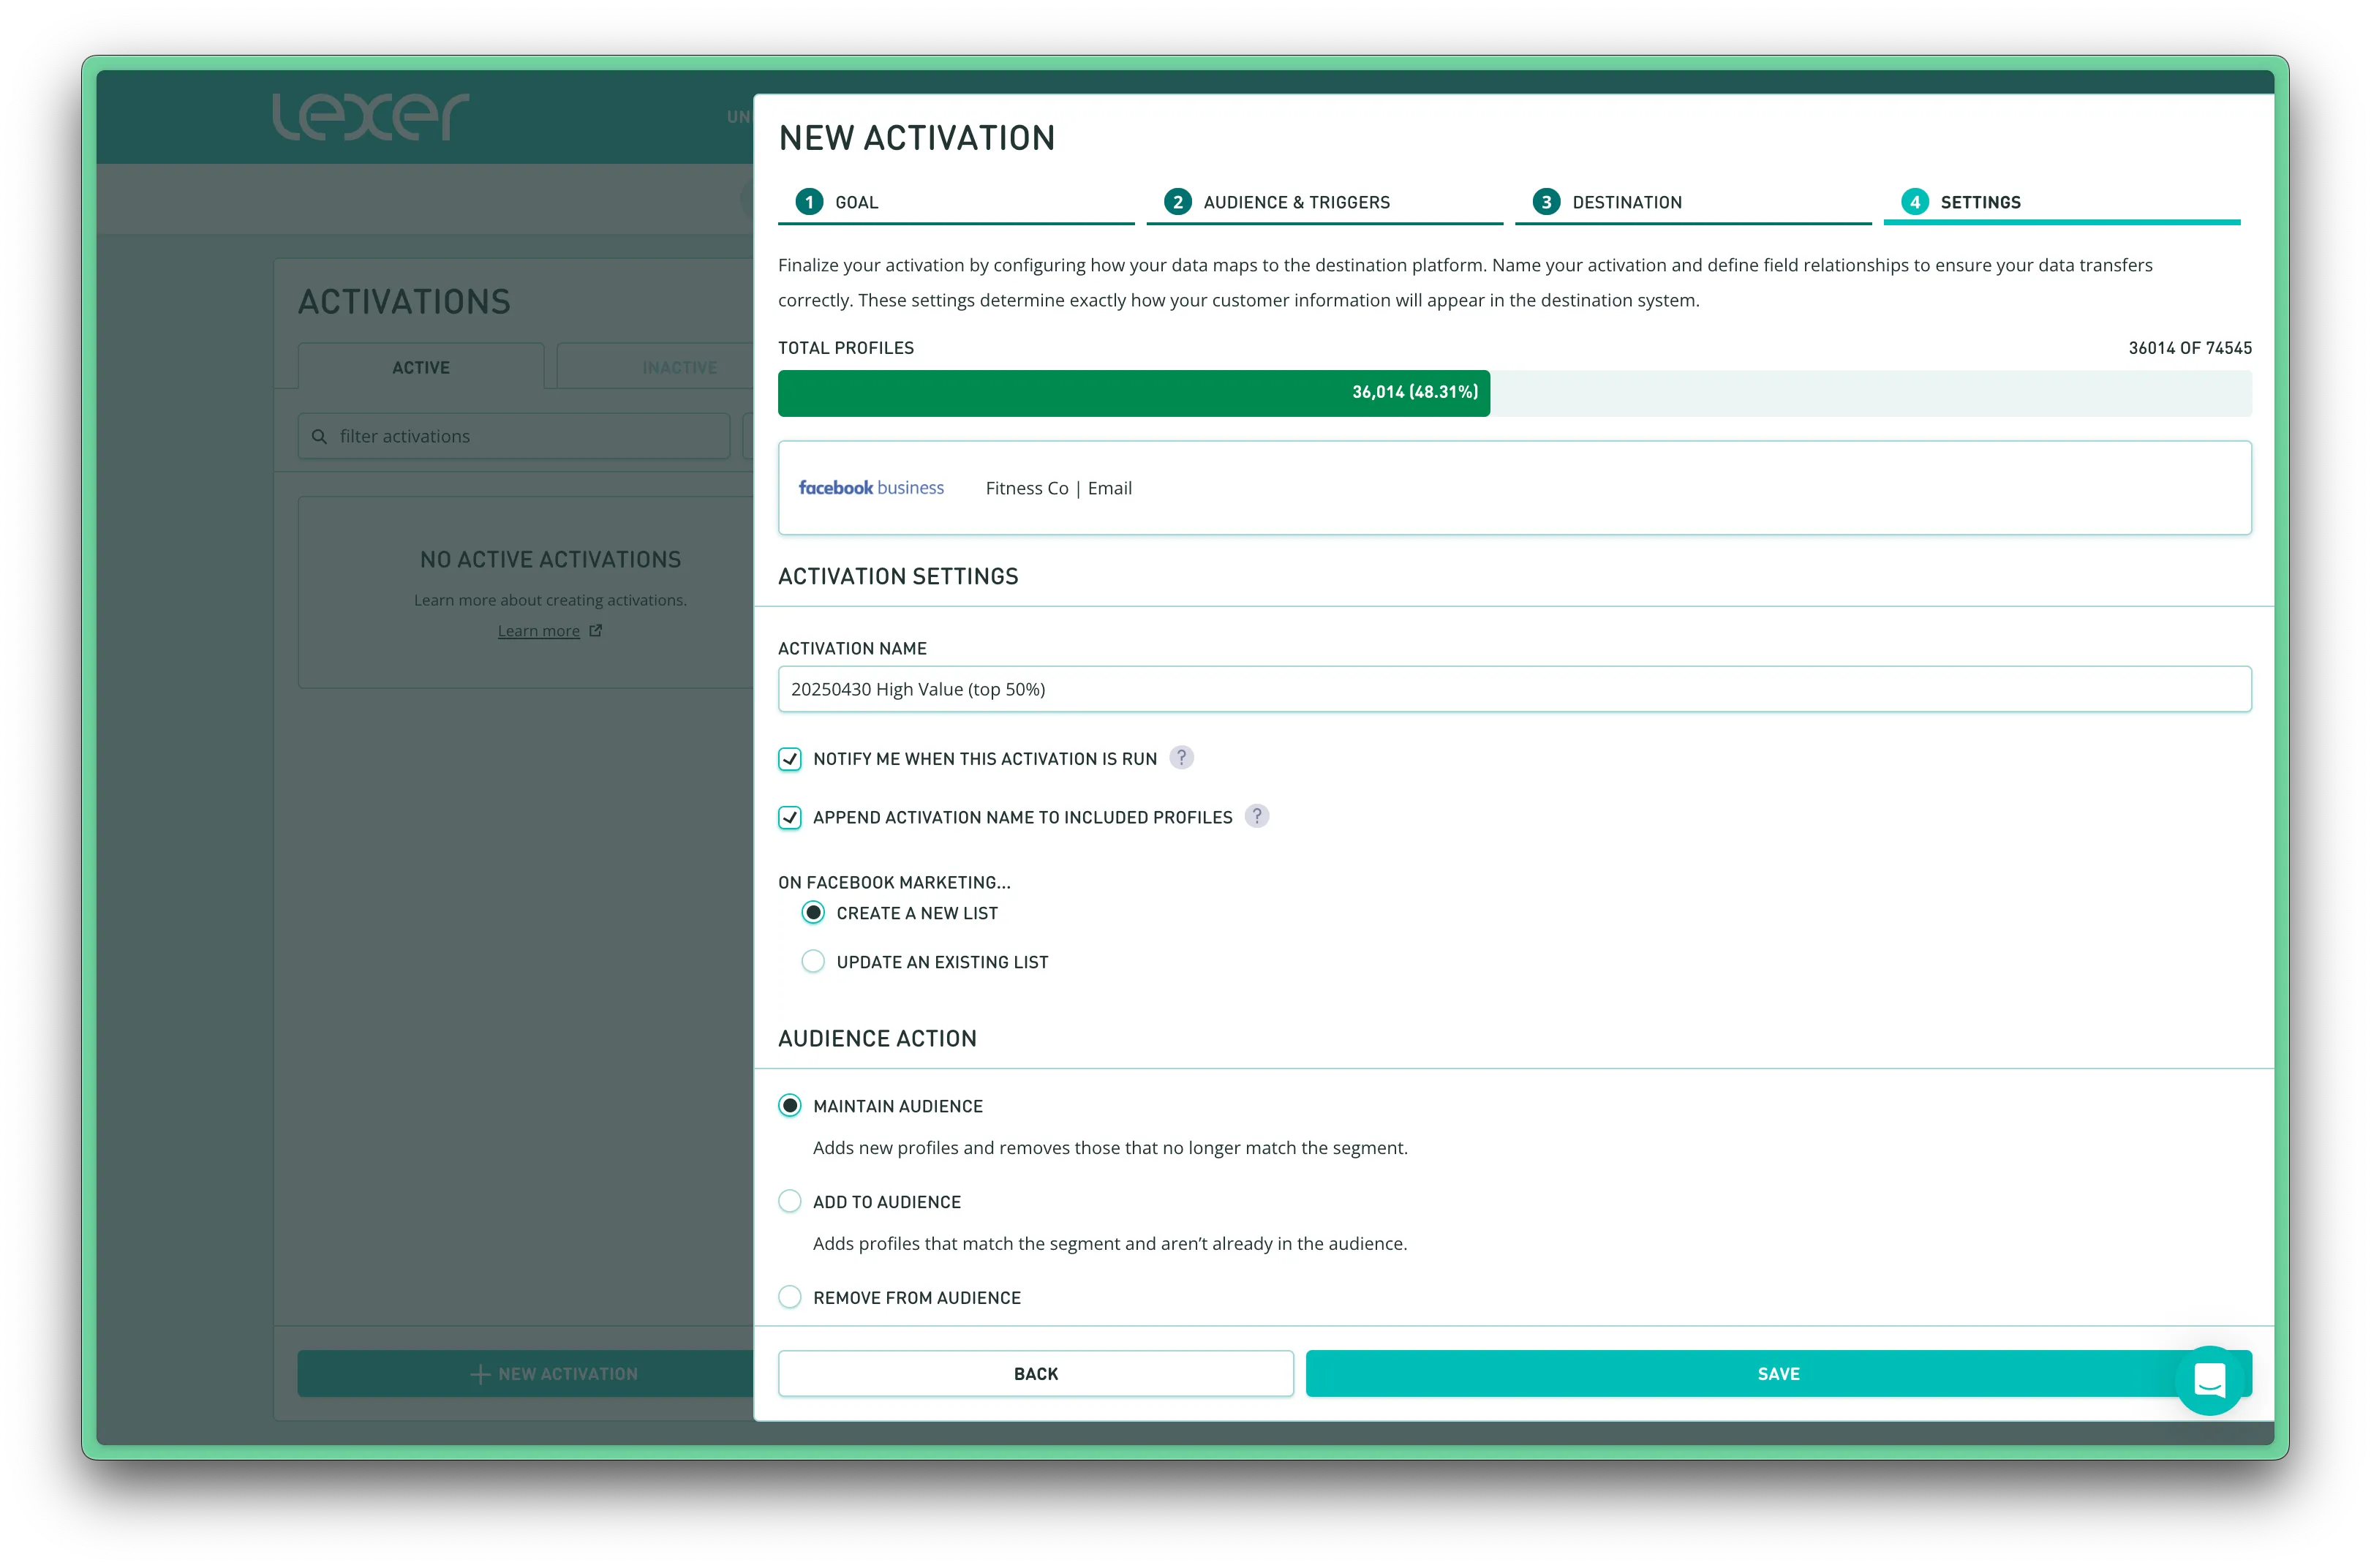Click the Lexer logo

point(370,117)
